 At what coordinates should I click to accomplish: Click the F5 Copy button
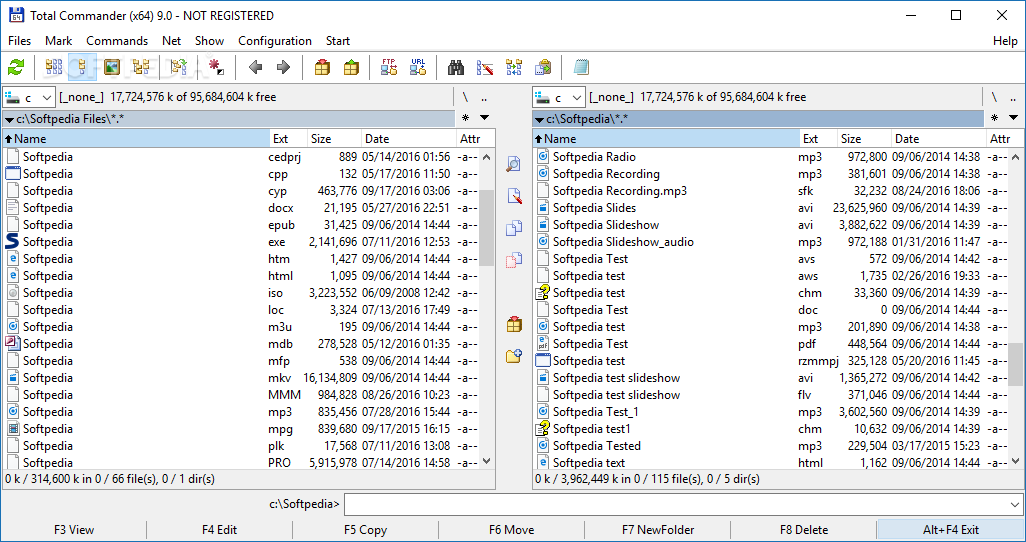point(365,530)
